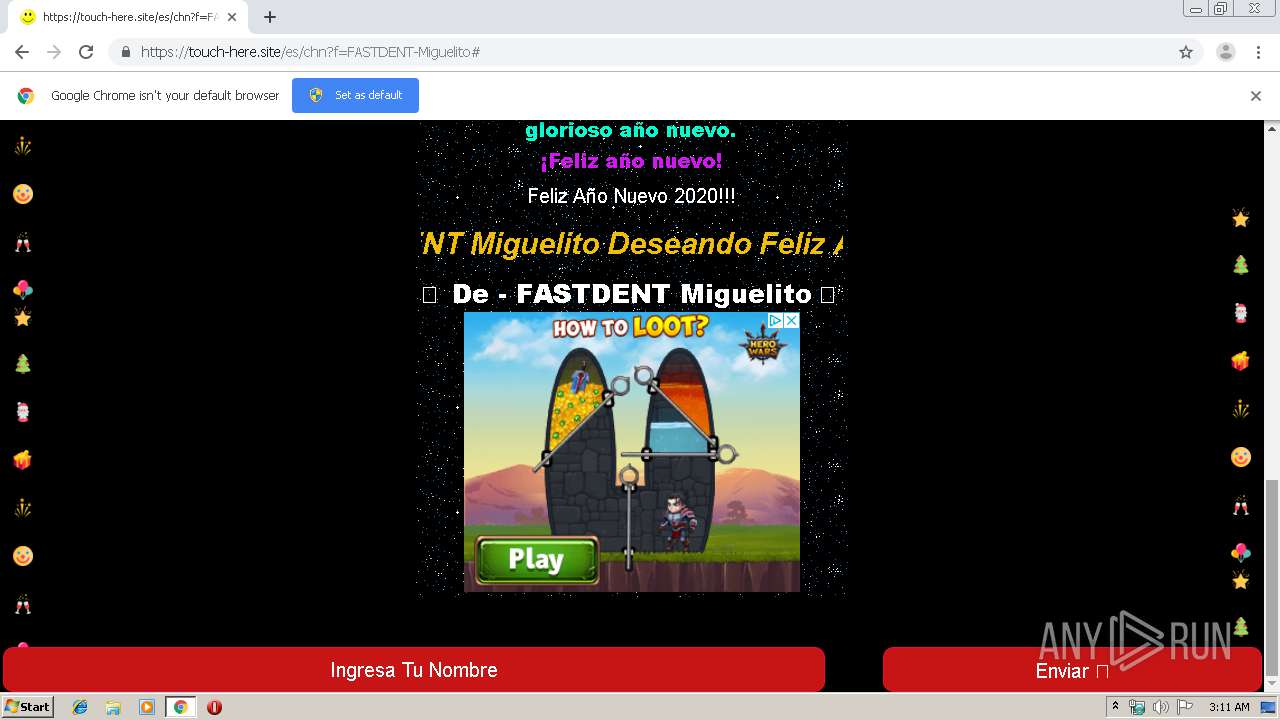
Task: Click the scrolling 'Deseando Feliz' marquee text
Action: click(631, 243)
